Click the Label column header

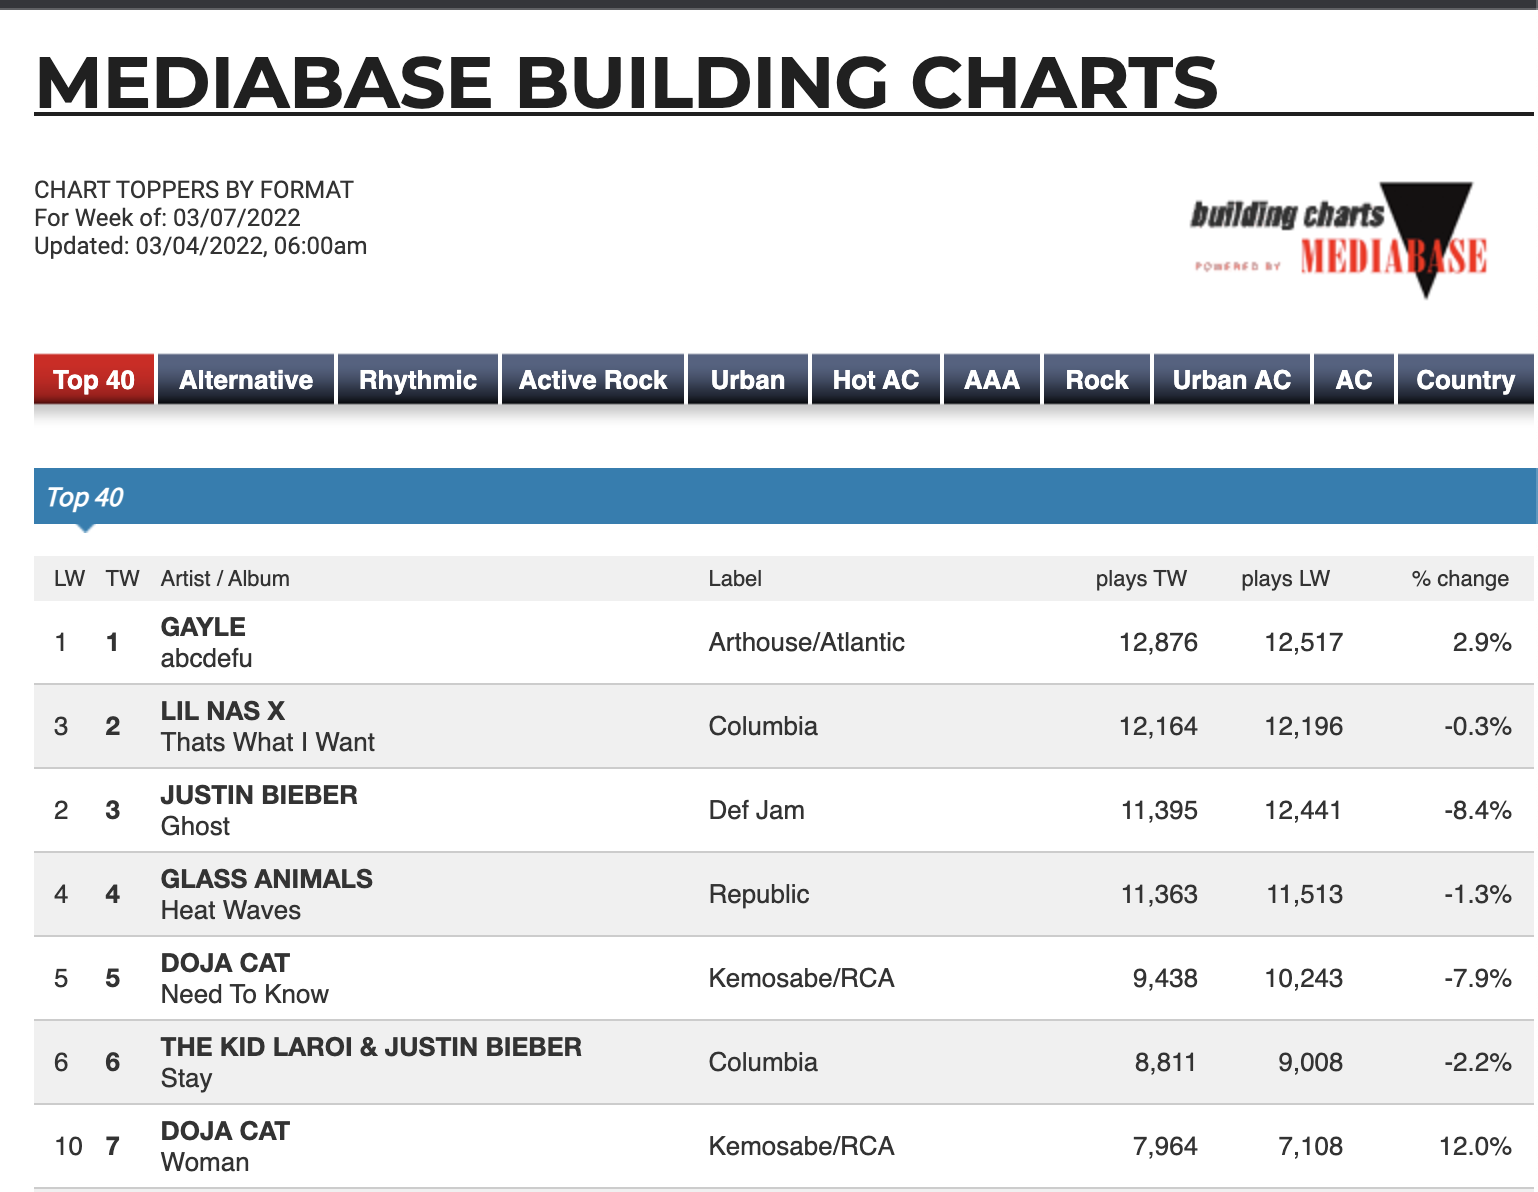(x=735, y=578)
